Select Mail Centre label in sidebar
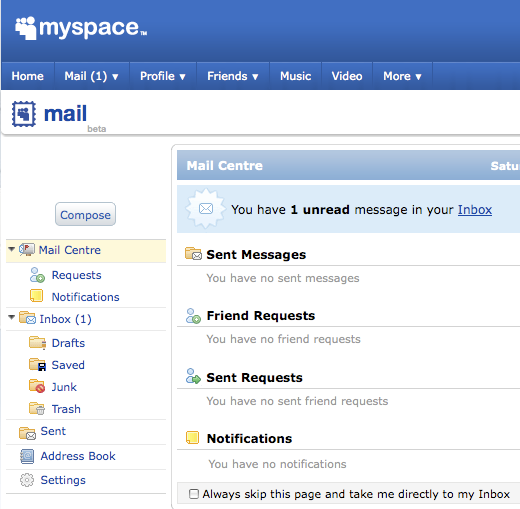This screenshot has width=520, height=509. (x=69, y=250)
